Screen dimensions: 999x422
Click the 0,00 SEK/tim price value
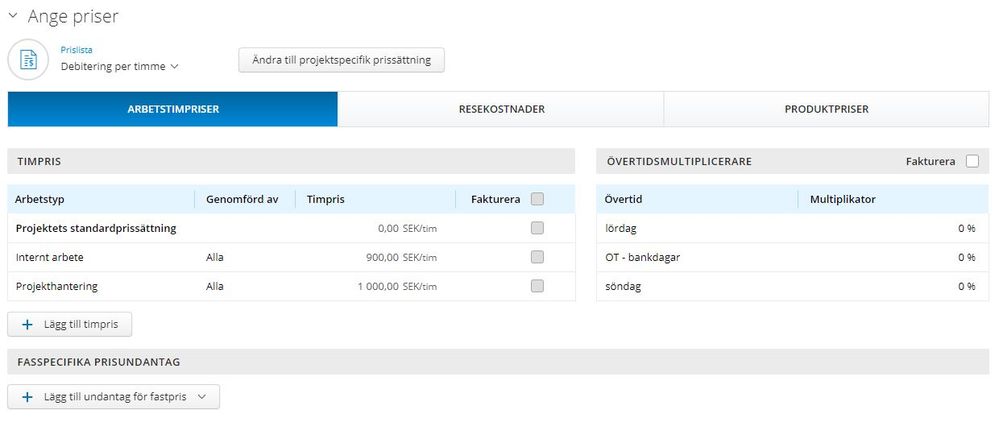pyautogui.click(x=408, y=228)
